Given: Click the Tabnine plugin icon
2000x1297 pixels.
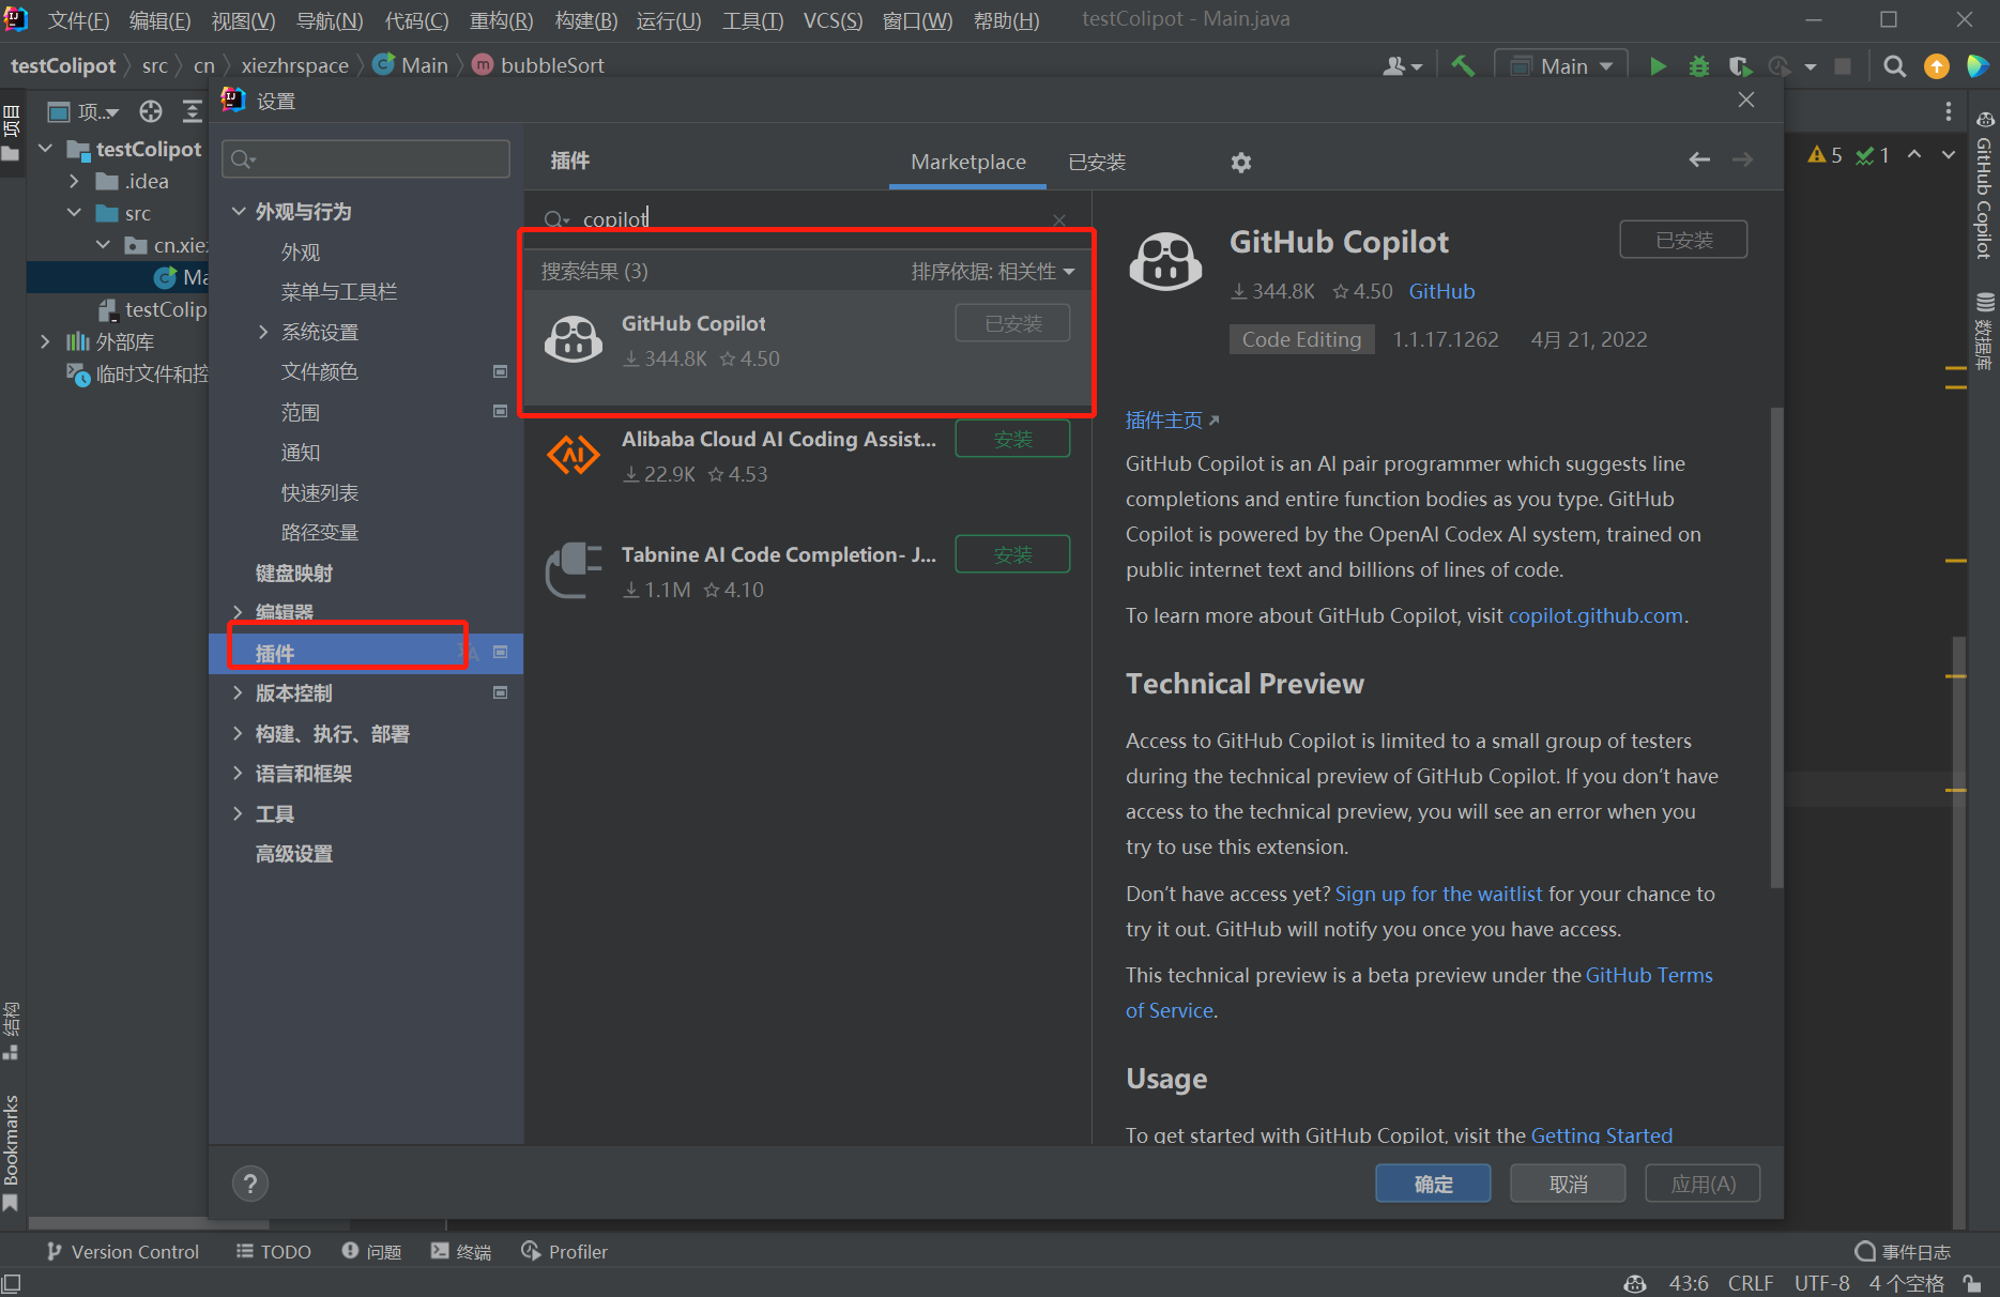Looking at the screenshot, I should coord(573,570).
